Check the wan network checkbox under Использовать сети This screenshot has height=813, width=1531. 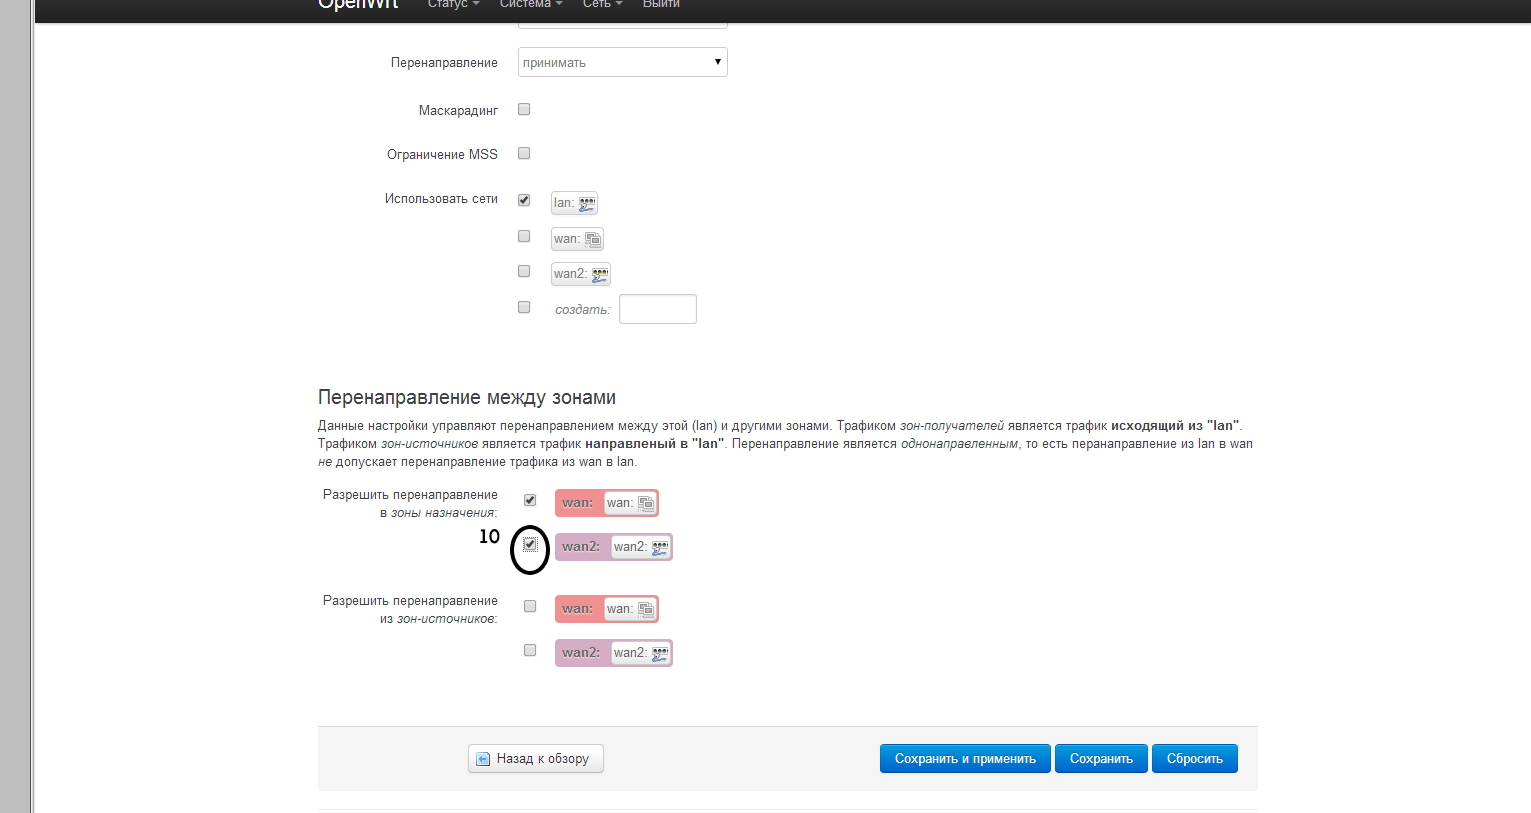pos(524,236)
